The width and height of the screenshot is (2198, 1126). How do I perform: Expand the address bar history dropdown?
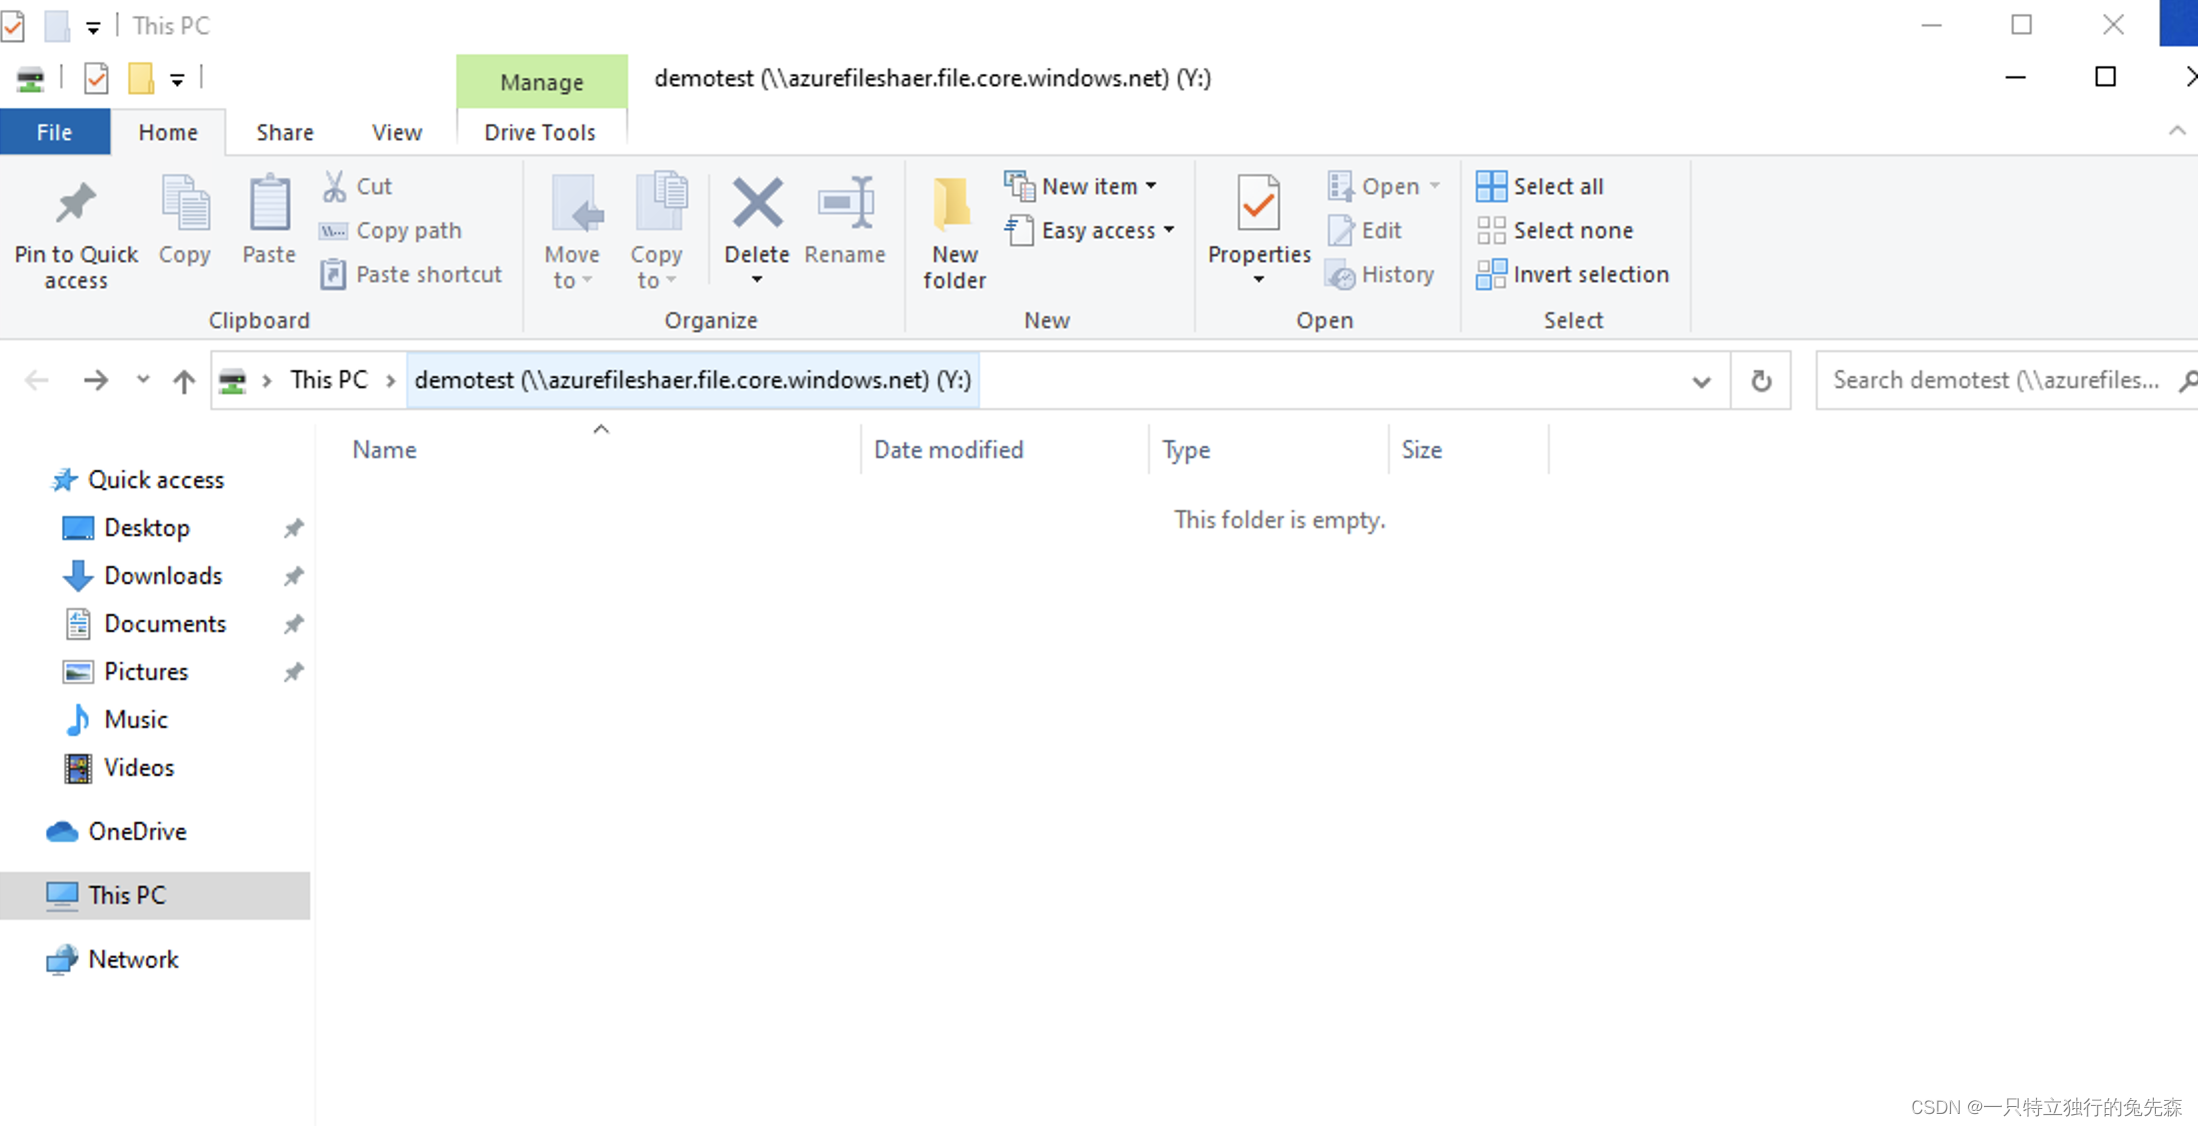[1701, 381]
